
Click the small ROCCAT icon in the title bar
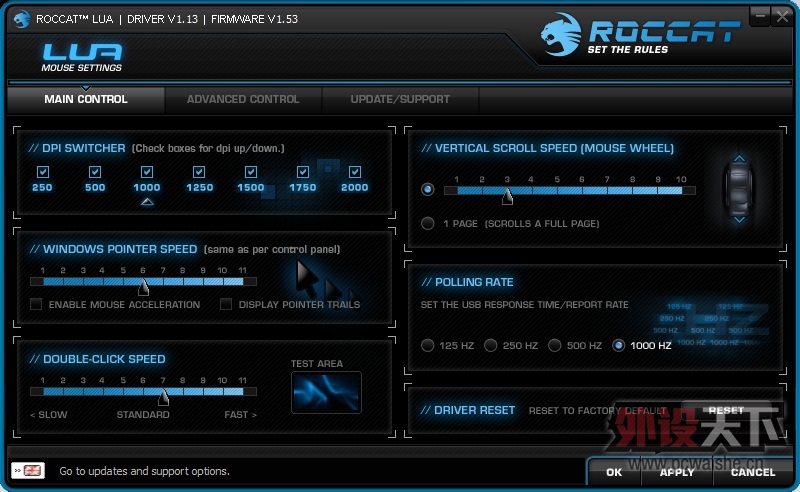point(21,19)
